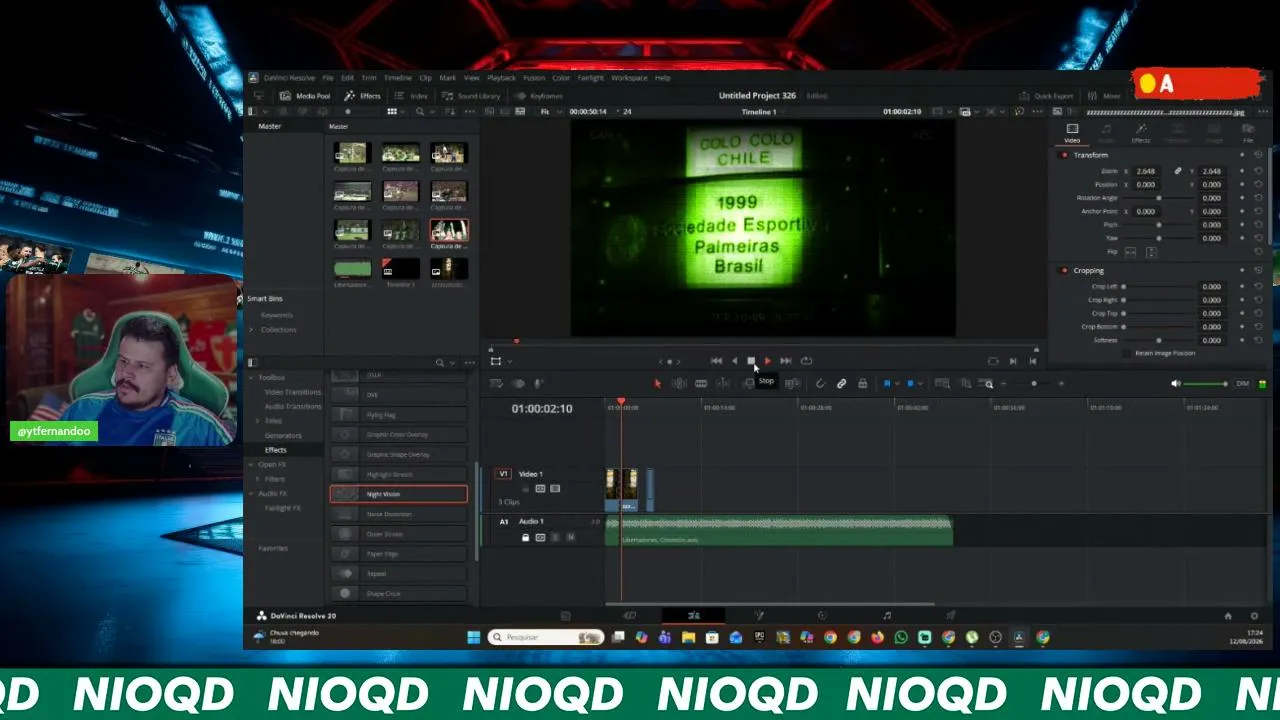Click the blue Flag icon
The width and height of the screenshot is (1280, 720).
coord(887,384)
